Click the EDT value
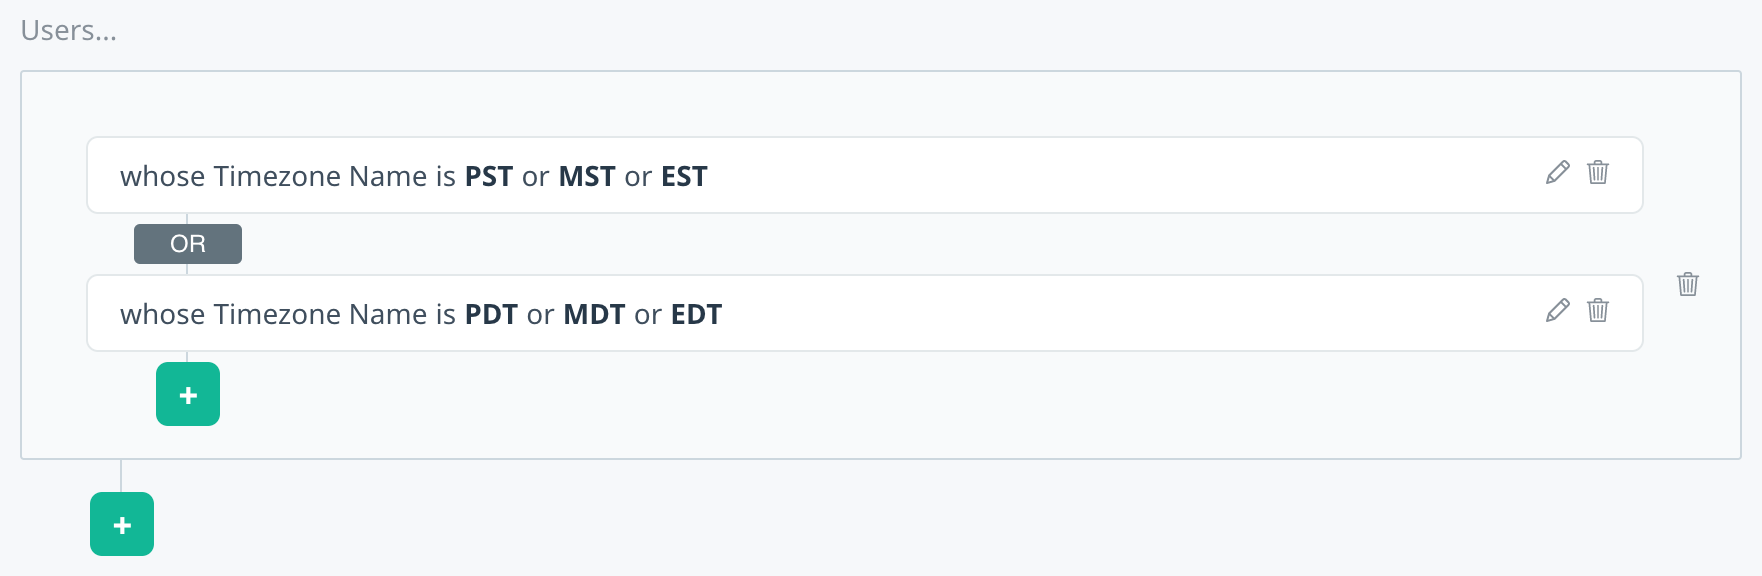The height and width of the screenshot is (576, 1762). coord(696,315)
